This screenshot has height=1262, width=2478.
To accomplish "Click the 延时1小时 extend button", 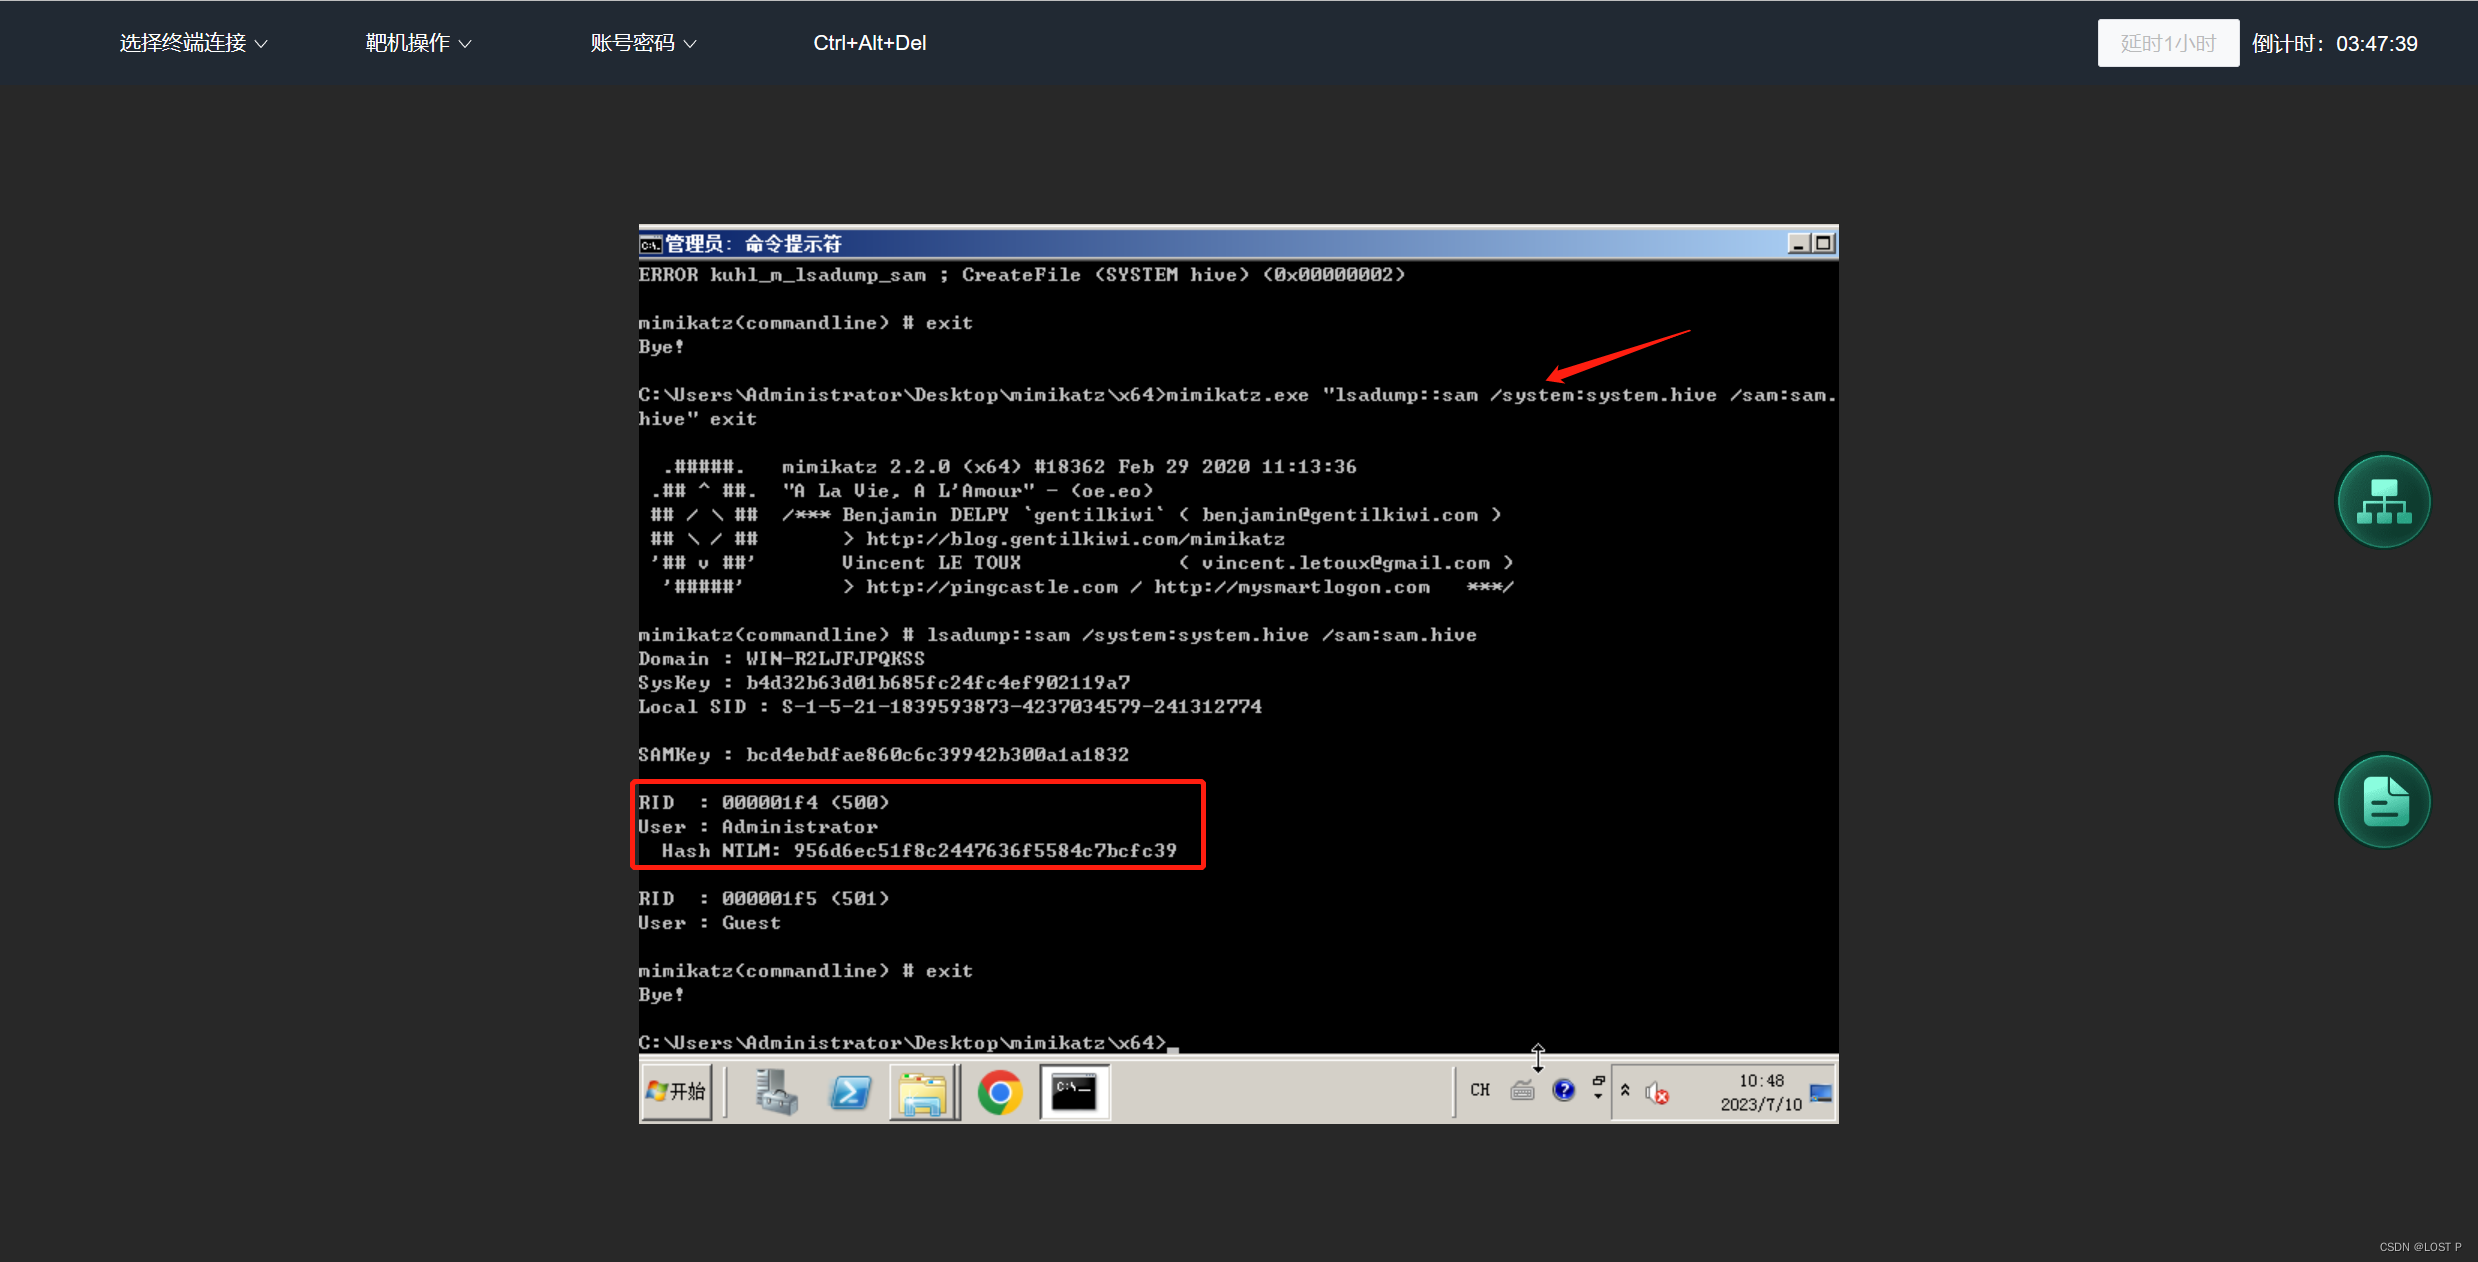I will tap(2168, 43).
